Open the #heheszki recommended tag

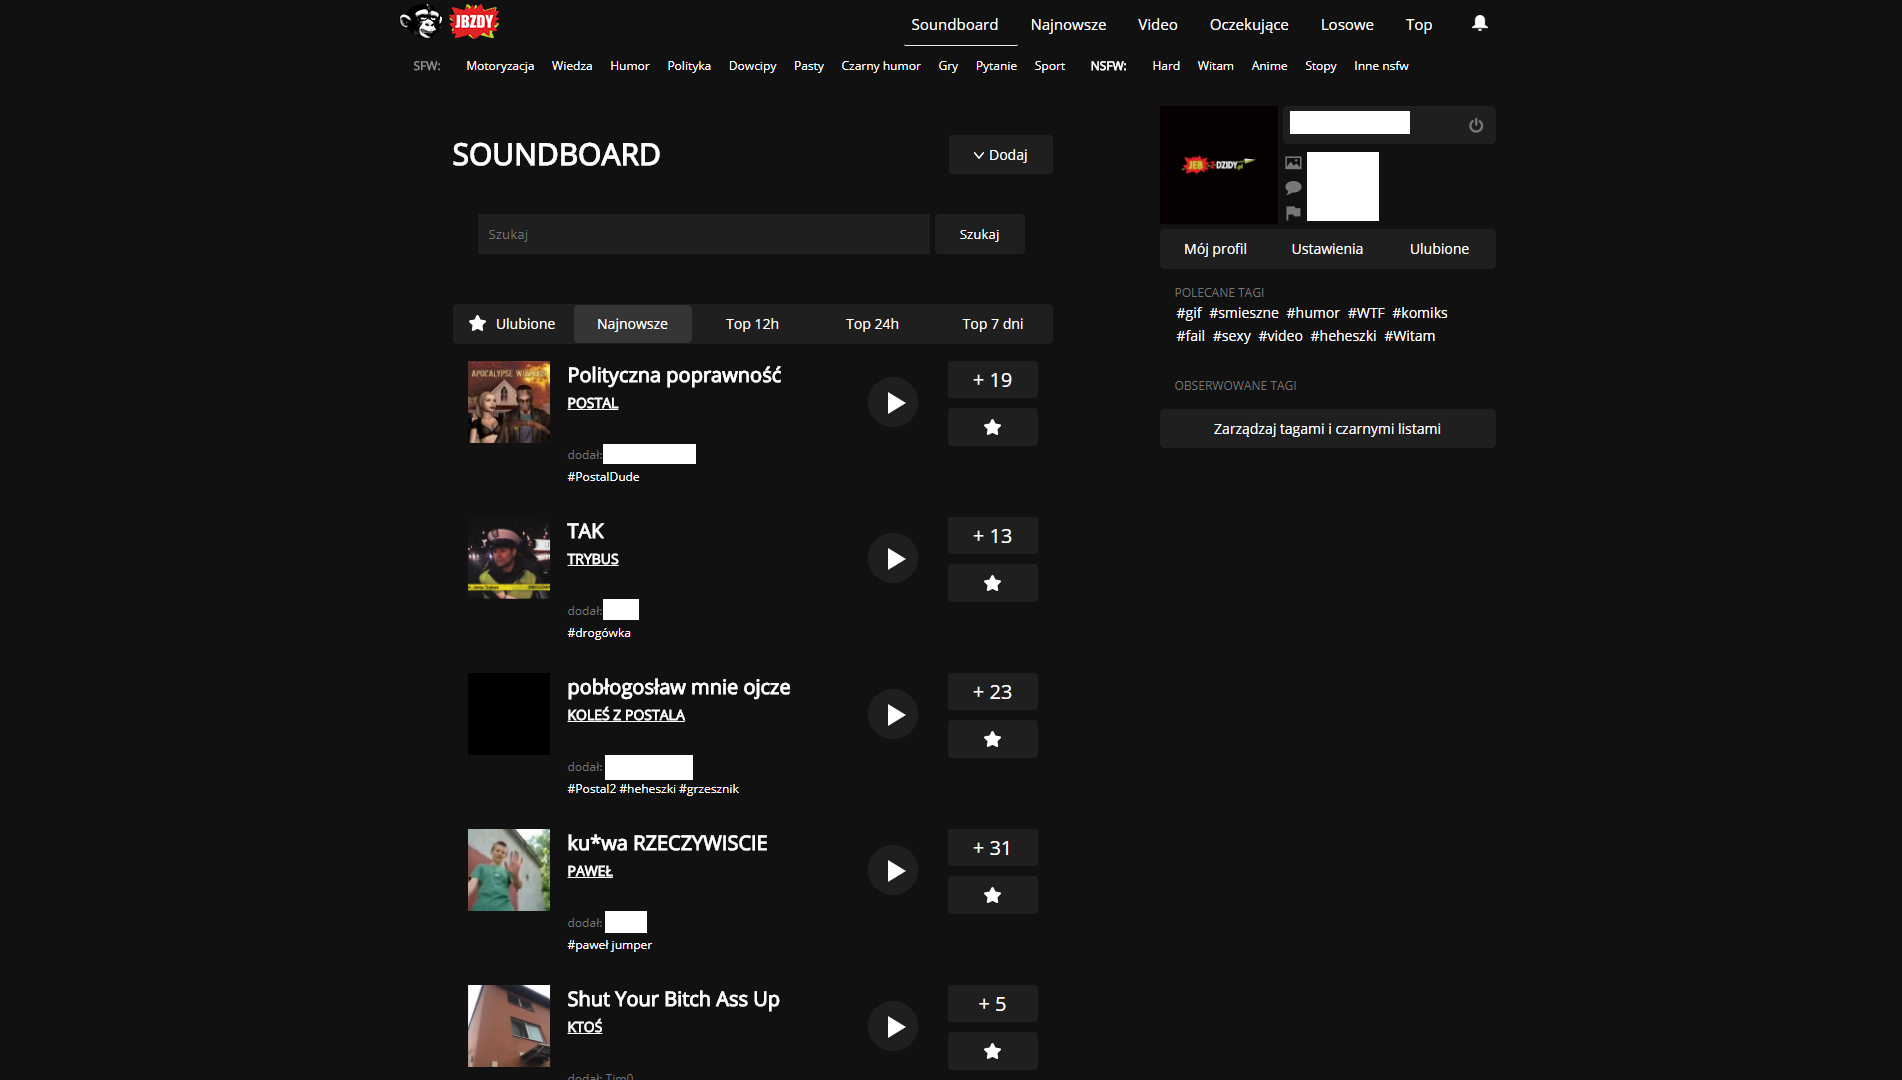1343,336
